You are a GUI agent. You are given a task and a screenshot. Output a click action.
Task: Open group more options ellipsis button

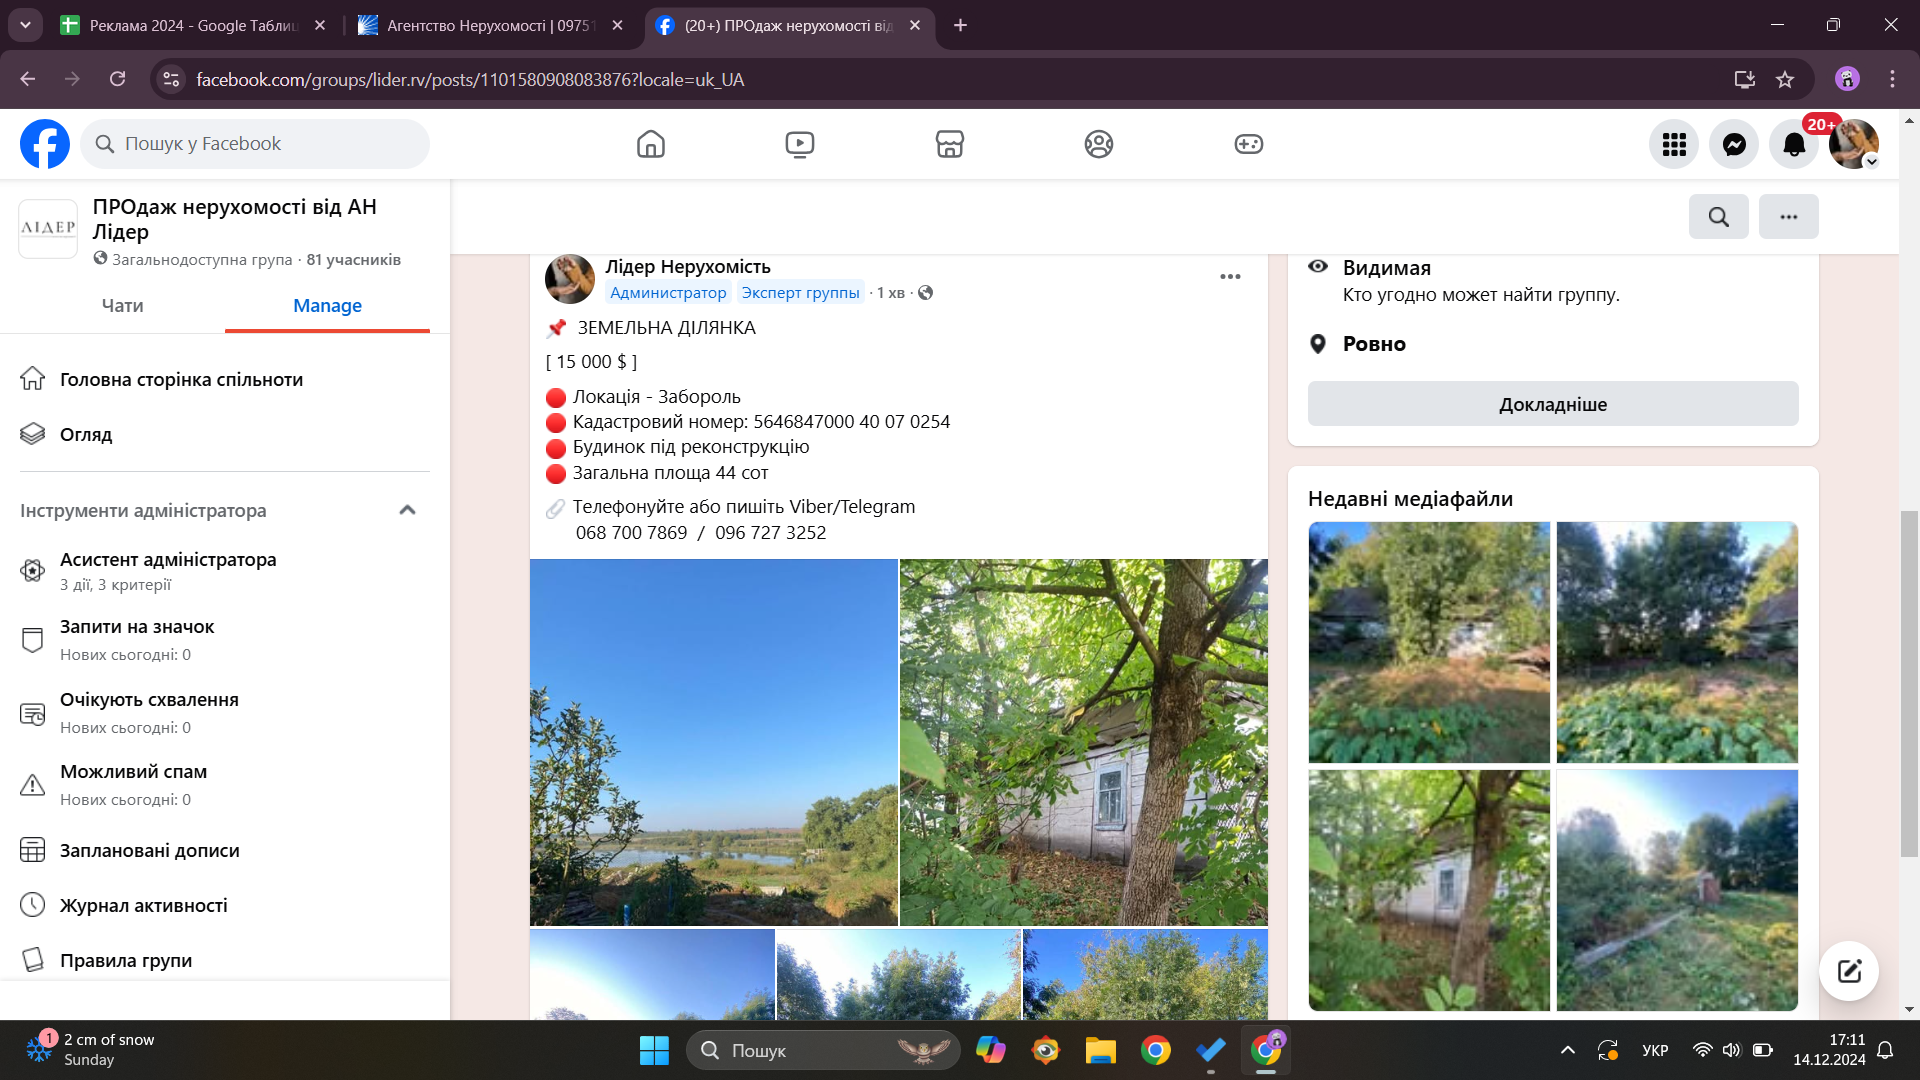click(1788, 216)
